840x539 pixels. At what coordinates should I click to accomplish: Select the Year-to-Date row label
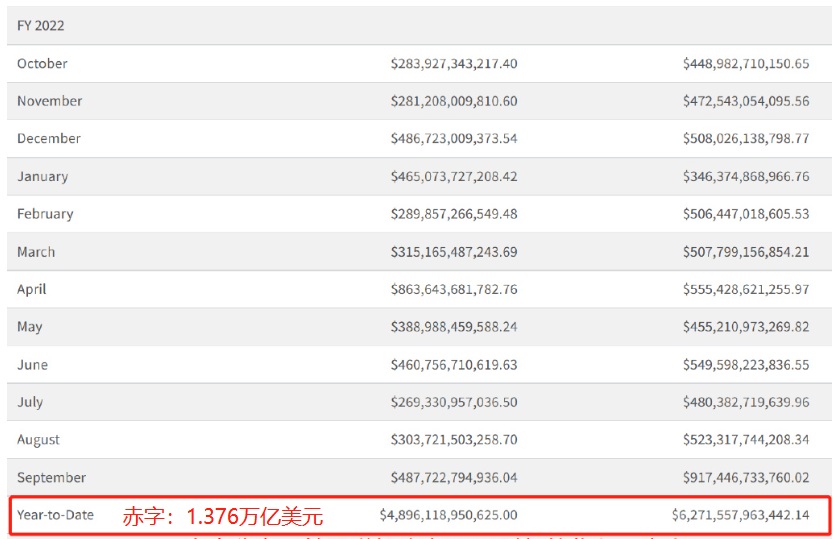[x=55, y=515]
